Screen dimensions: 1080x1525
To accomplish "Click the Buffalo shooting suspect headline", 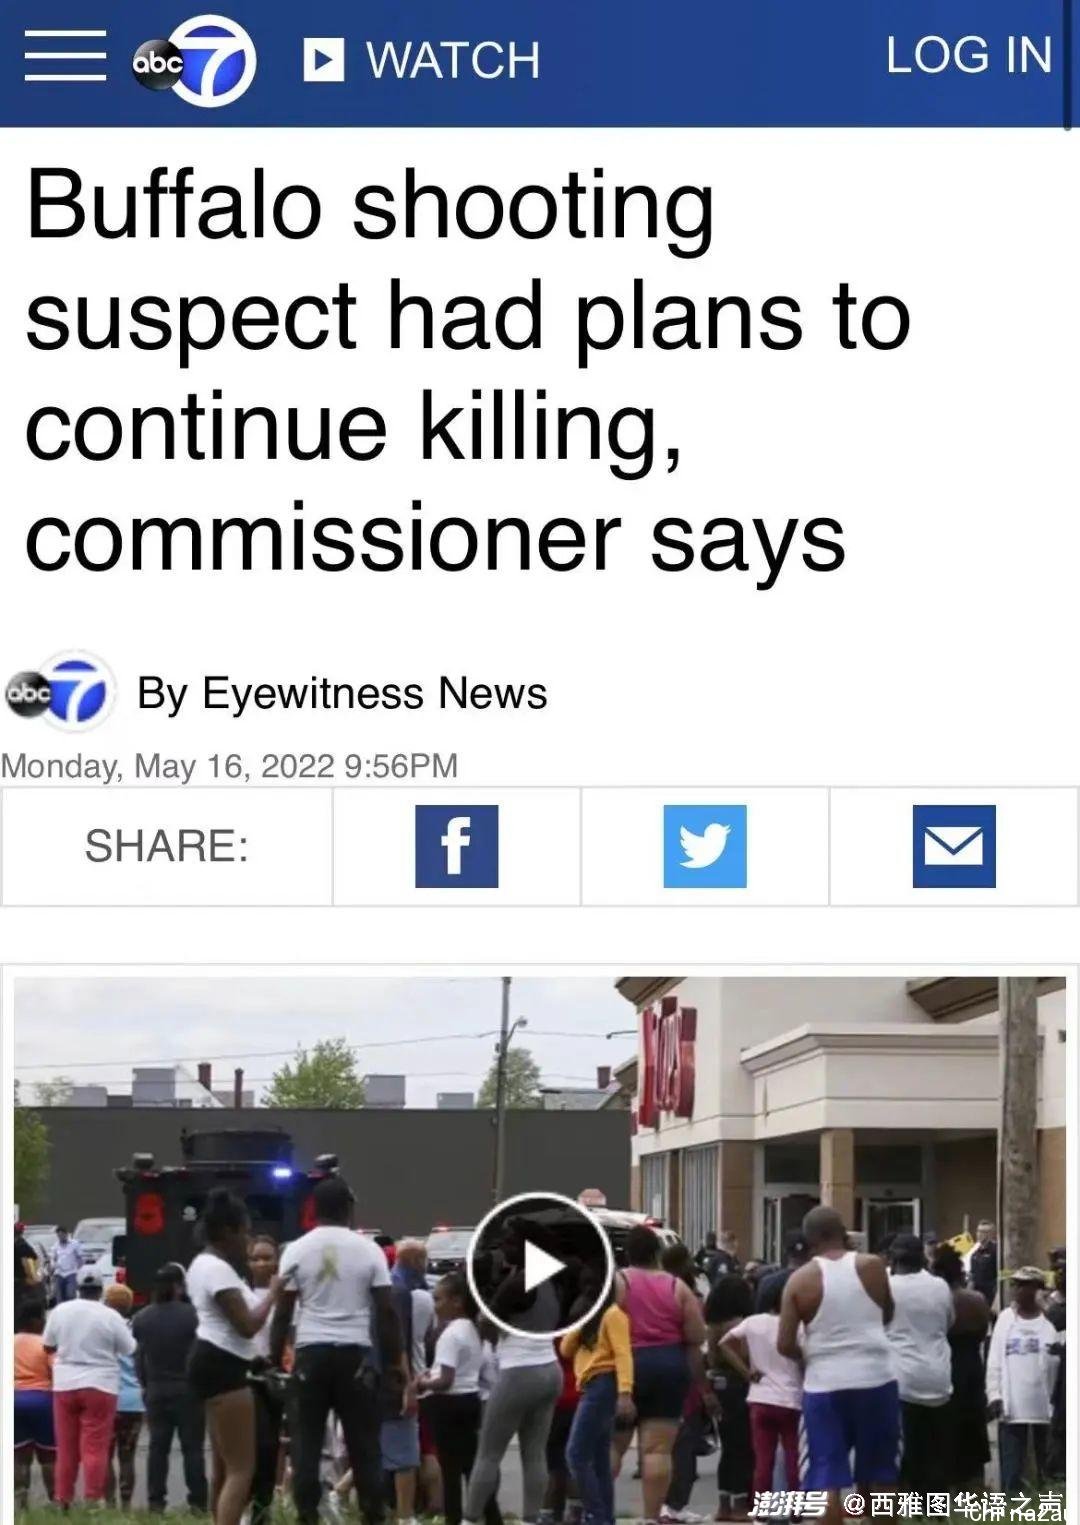I will coord(469,371).
